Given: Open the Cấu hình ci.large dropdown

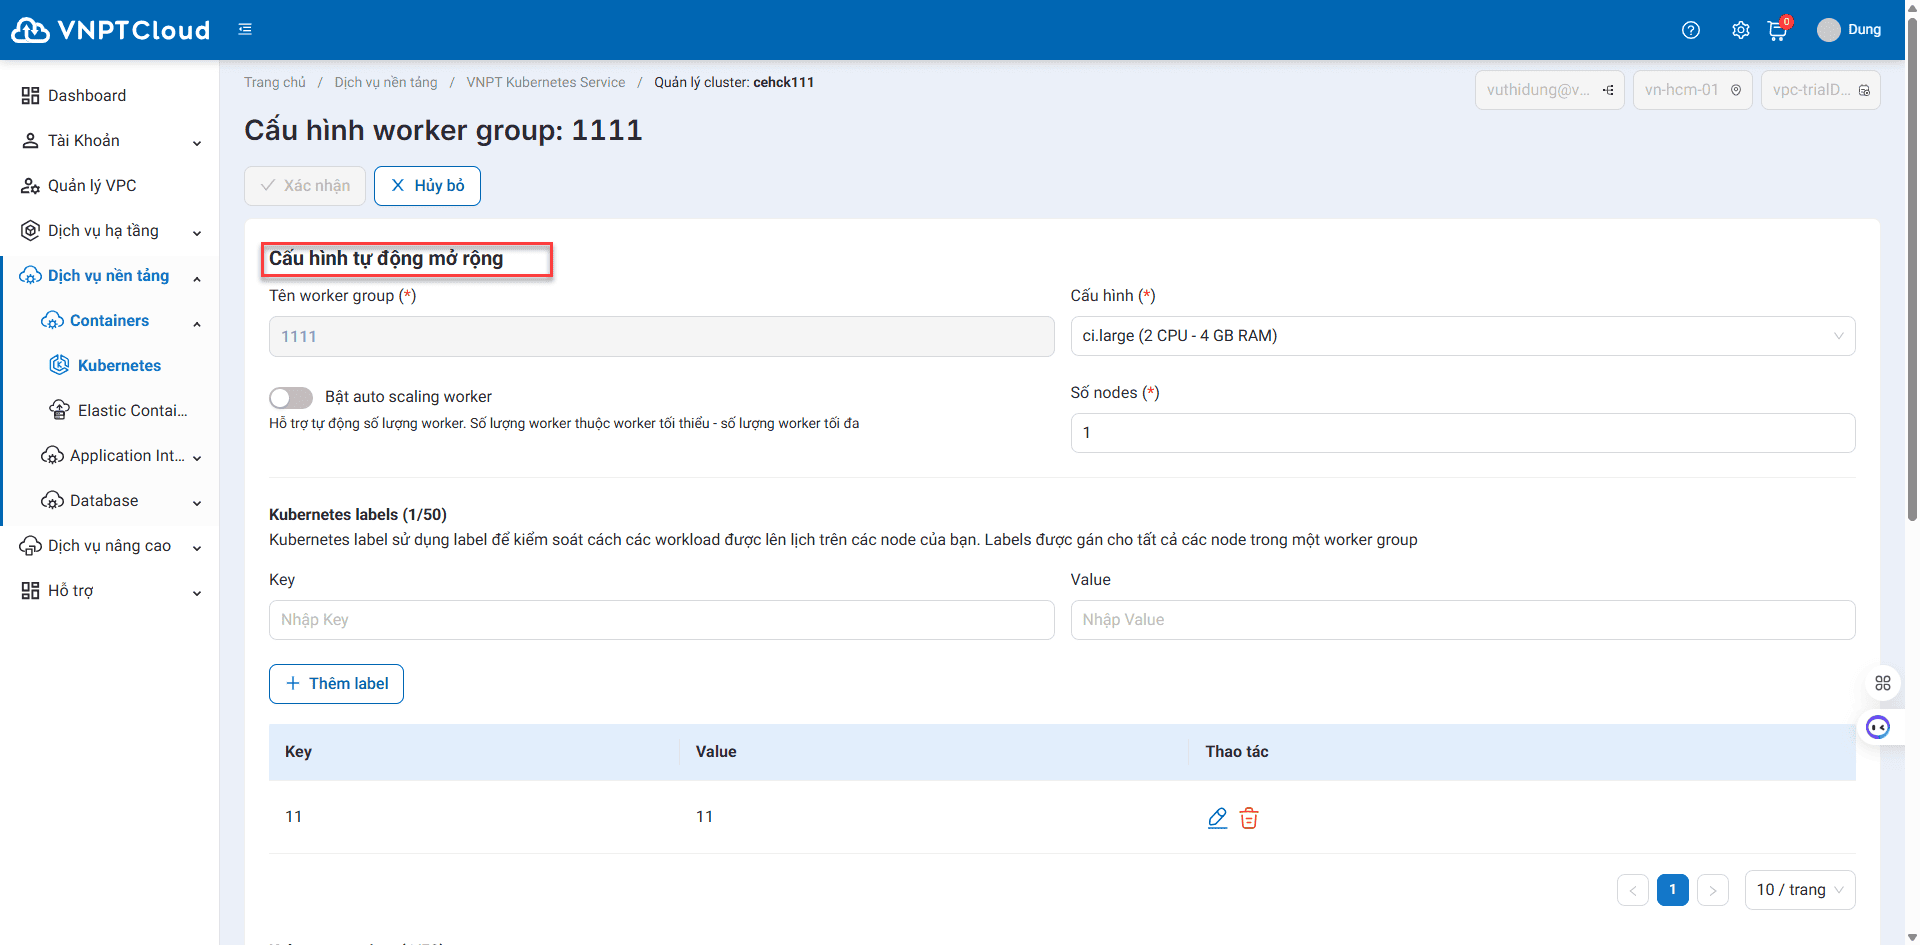Looking at the screenshot, I should 1462,336.
